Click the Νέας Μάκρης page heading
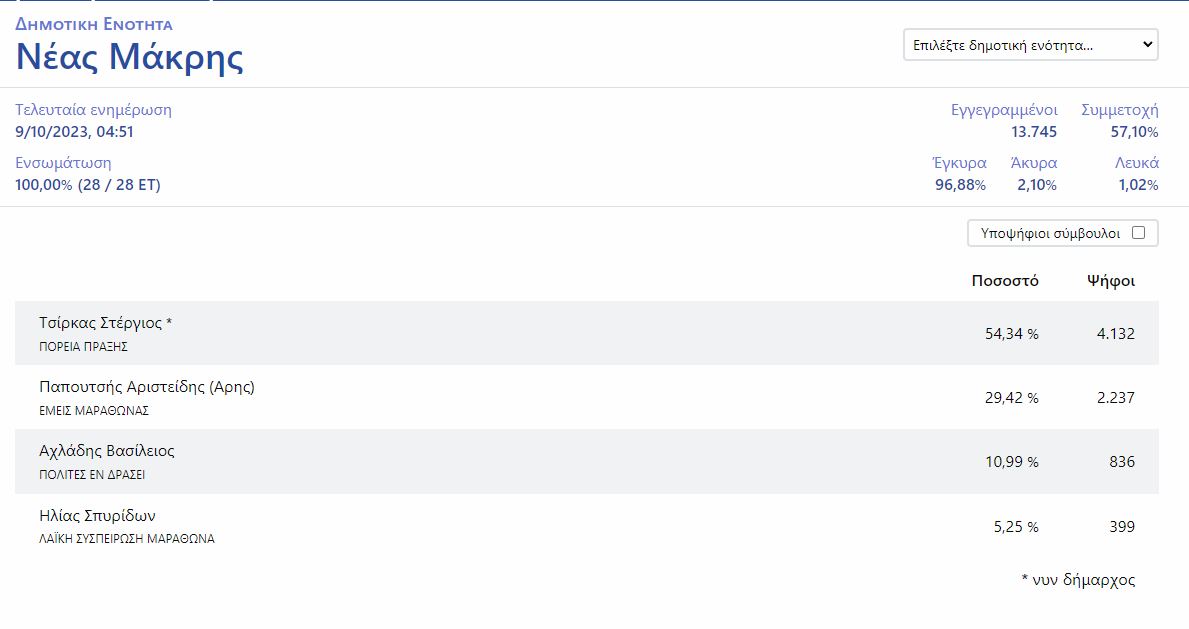The image size is (1189, 629). click(x=130, y=57)
